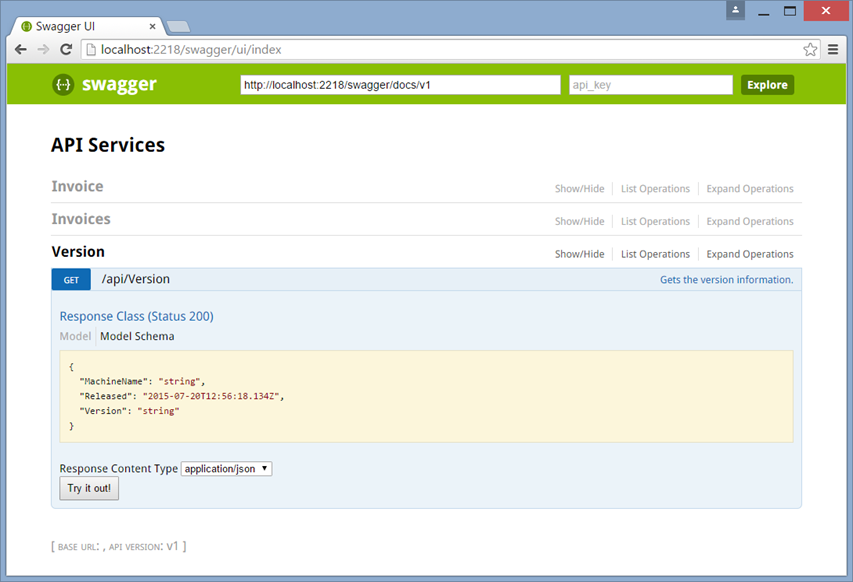Open the Response Content Type dropdown
Image resolution: width=853 pixels, height=582 pixels.
[226, 469]
